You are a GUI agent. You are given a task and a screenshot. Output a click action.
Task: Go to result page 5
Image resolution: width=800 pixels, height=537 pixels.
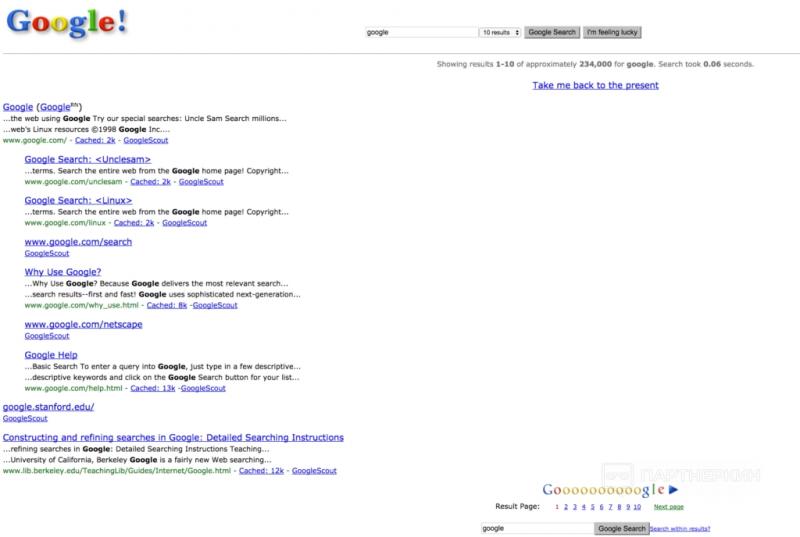[593, 507]
